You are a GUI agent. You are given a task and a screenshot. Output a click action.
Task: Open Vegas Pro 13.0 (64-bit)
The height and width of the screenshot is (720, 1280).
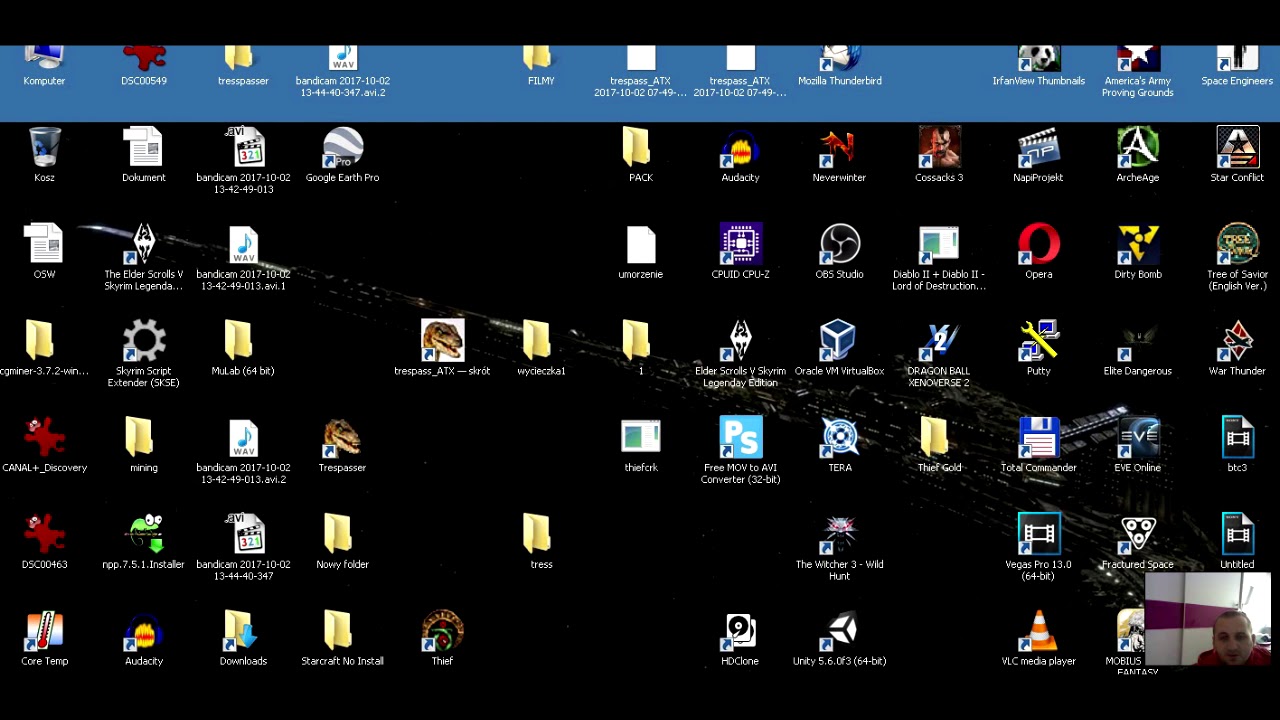coord(1038,548)
